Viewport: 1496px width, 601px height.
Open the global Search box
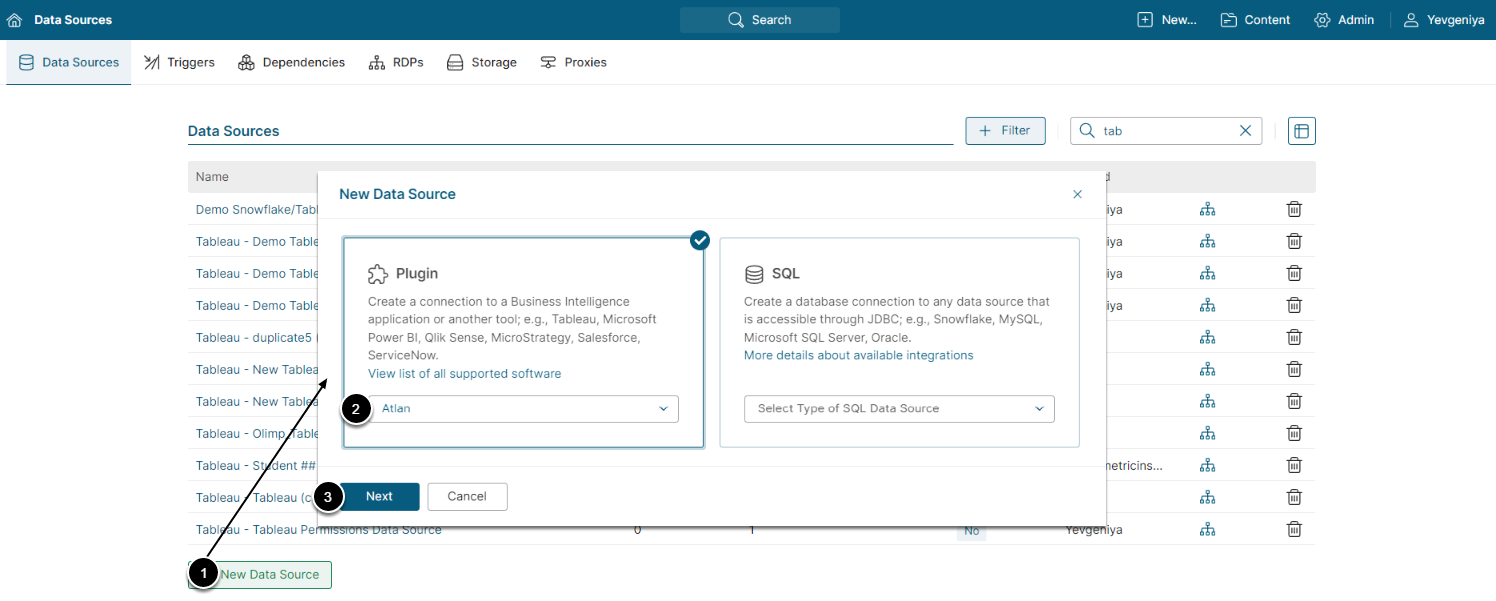tap(759, 20)
